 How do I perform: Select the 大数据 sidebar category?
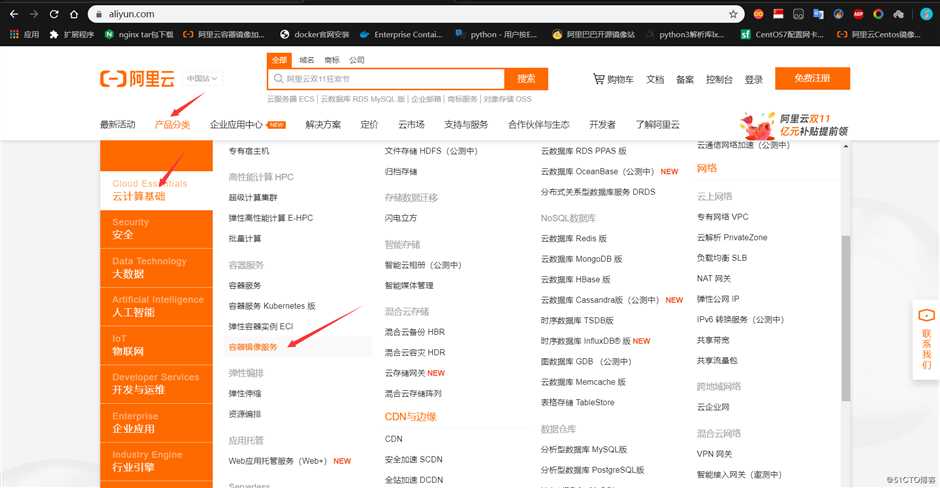click(x=156, y=267)
